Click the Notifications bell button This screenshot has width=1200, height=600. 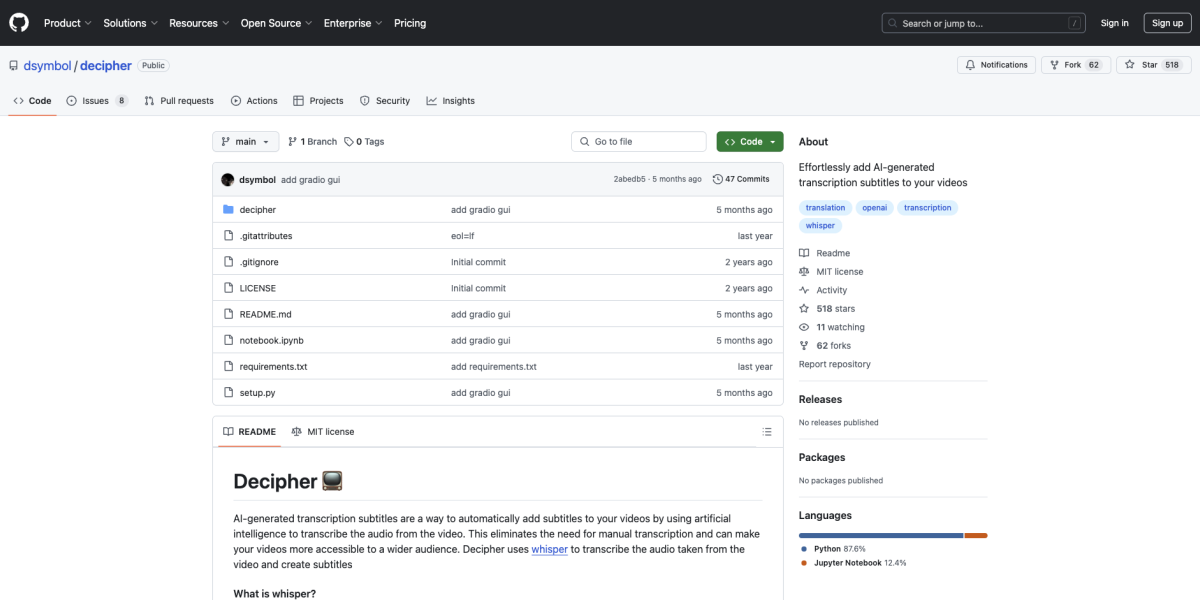coord(996,65)
